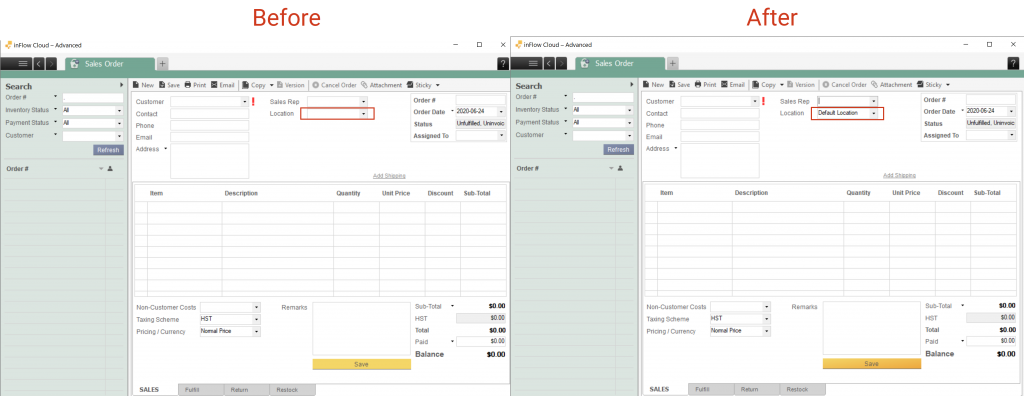Click search Order # field in Before window
The height and width of the screenshot is (396, 1024).
pyautogui.click(x=93, y=98)
